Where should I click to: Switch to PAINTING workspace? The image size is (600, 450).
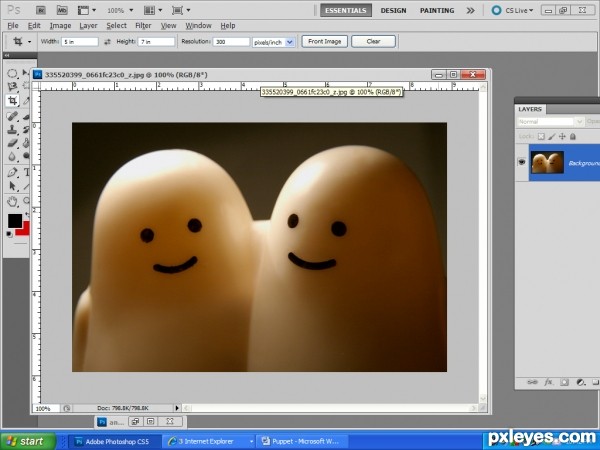437,10
